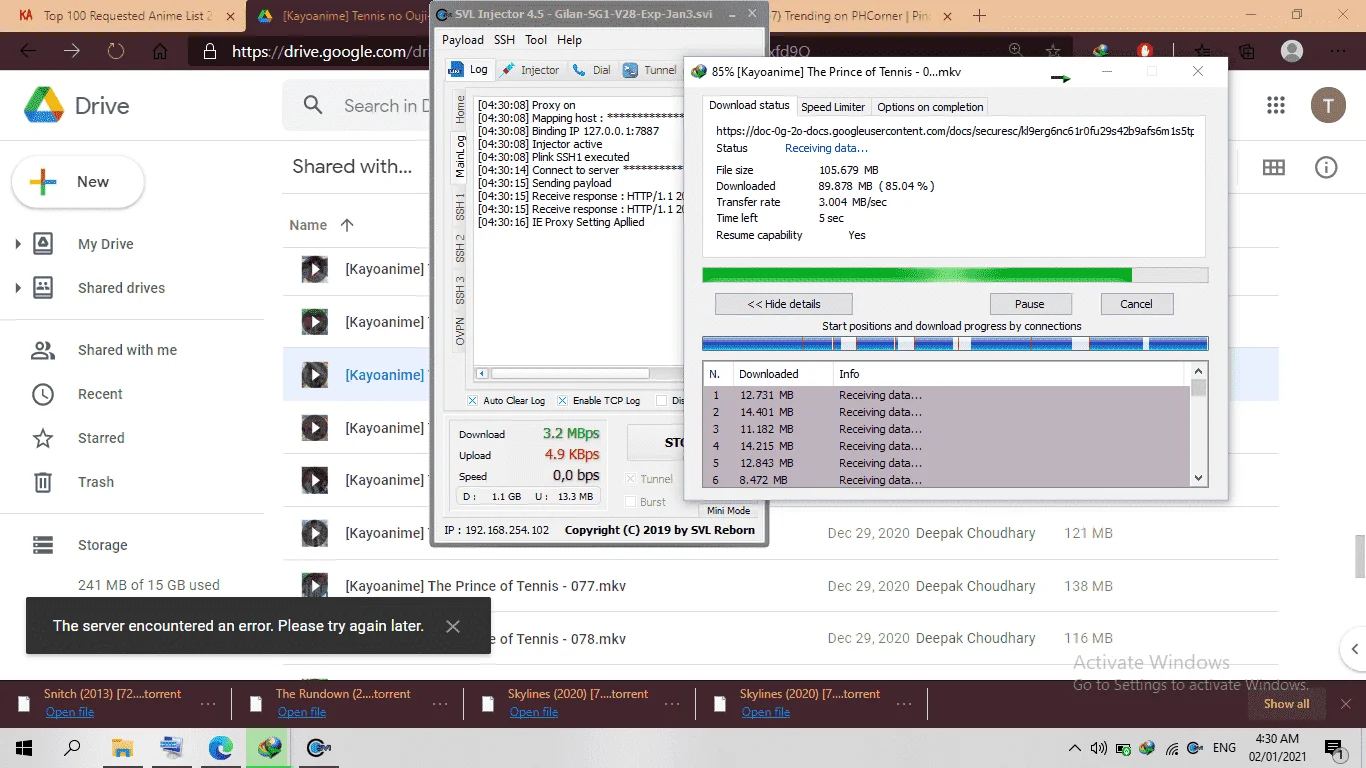Click the Drive search magnifier icon
This screenshot has height=768, width=1366.
(313, 105)
